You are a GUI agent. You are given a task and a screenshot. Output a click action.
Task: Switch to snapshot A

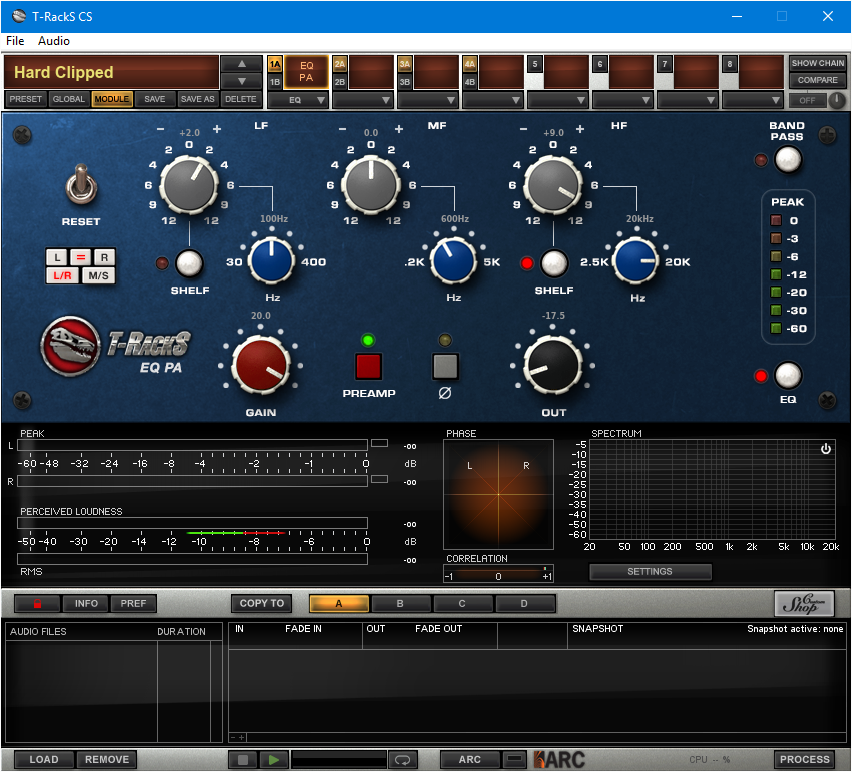coord(339,604)
